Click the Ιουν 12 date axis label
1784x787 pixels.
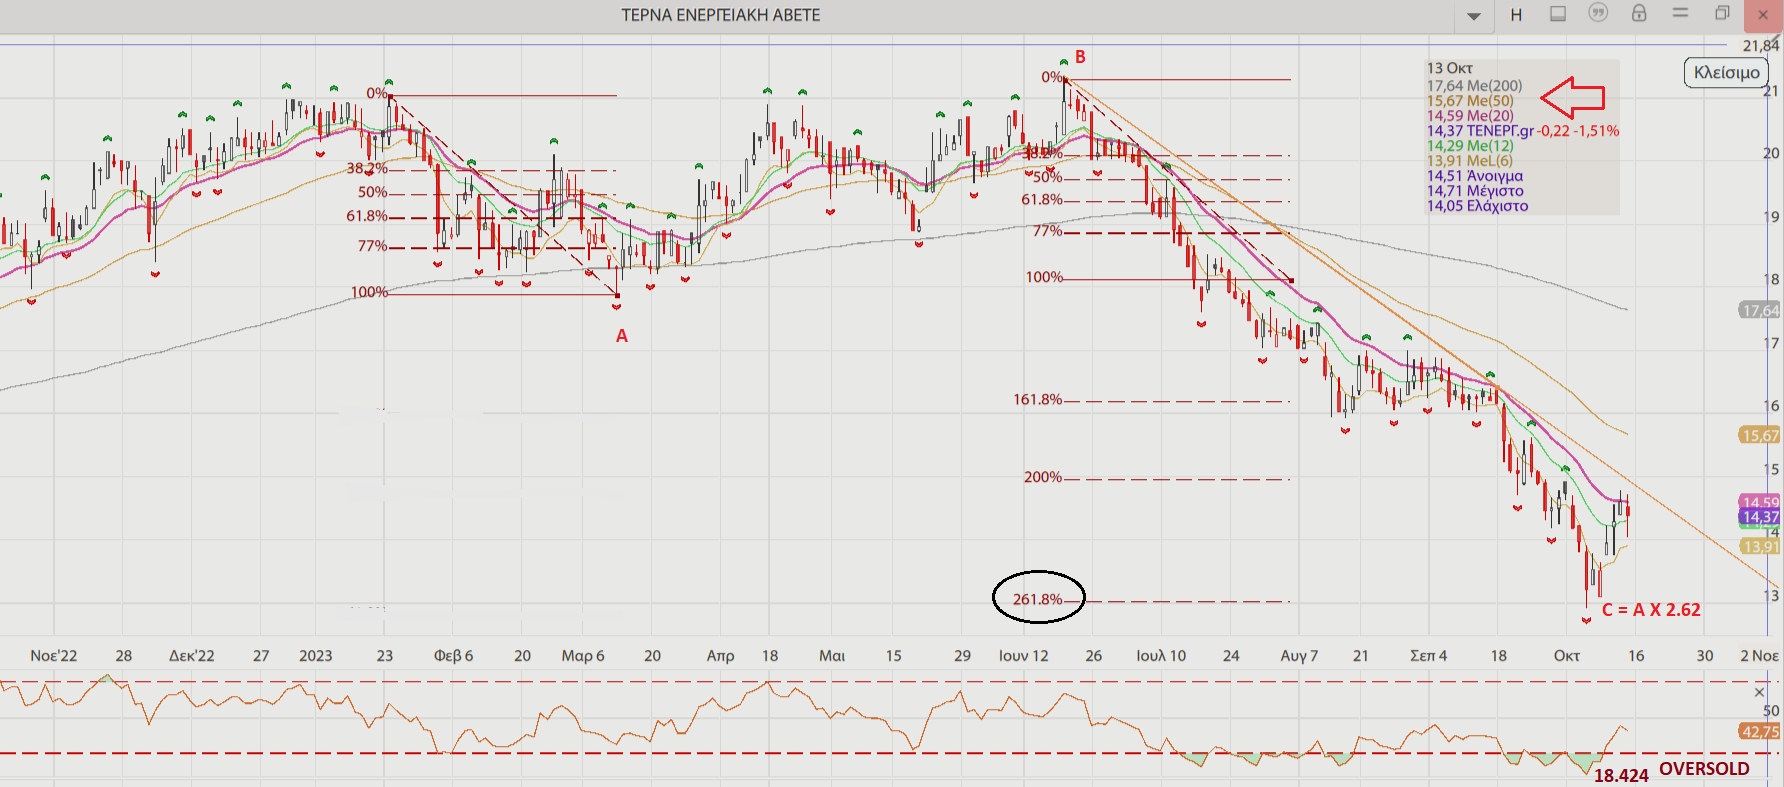(x=1023, y=656)
